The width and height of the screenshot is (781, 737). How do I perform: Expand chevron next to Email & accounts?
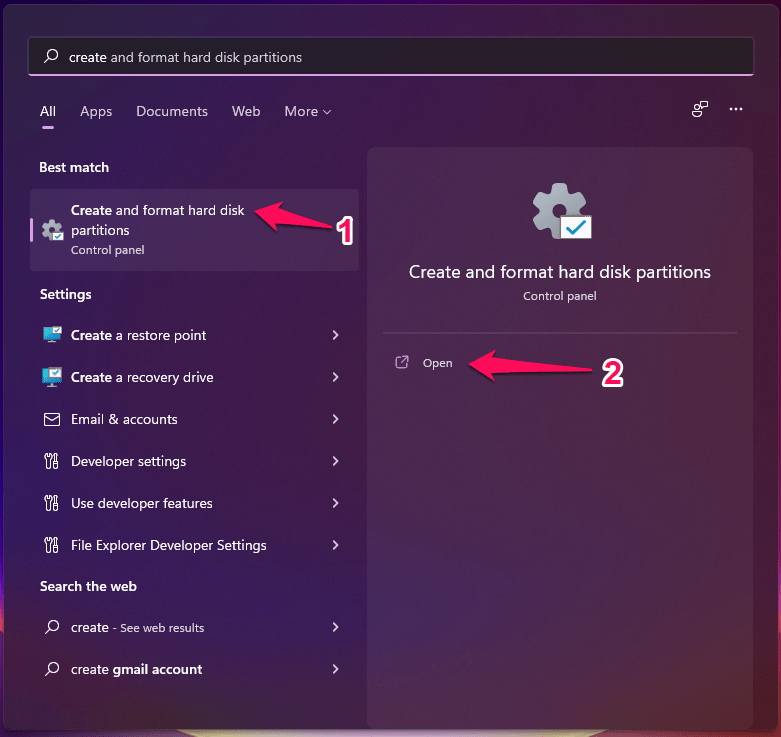point(335,420)
